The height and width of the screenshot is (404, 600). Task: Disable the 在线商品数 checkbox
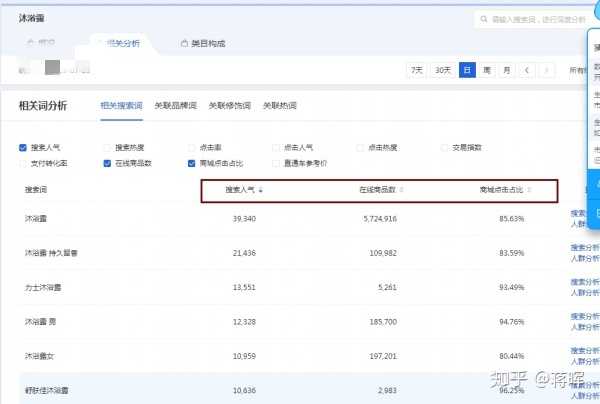(x=107, y=162)
